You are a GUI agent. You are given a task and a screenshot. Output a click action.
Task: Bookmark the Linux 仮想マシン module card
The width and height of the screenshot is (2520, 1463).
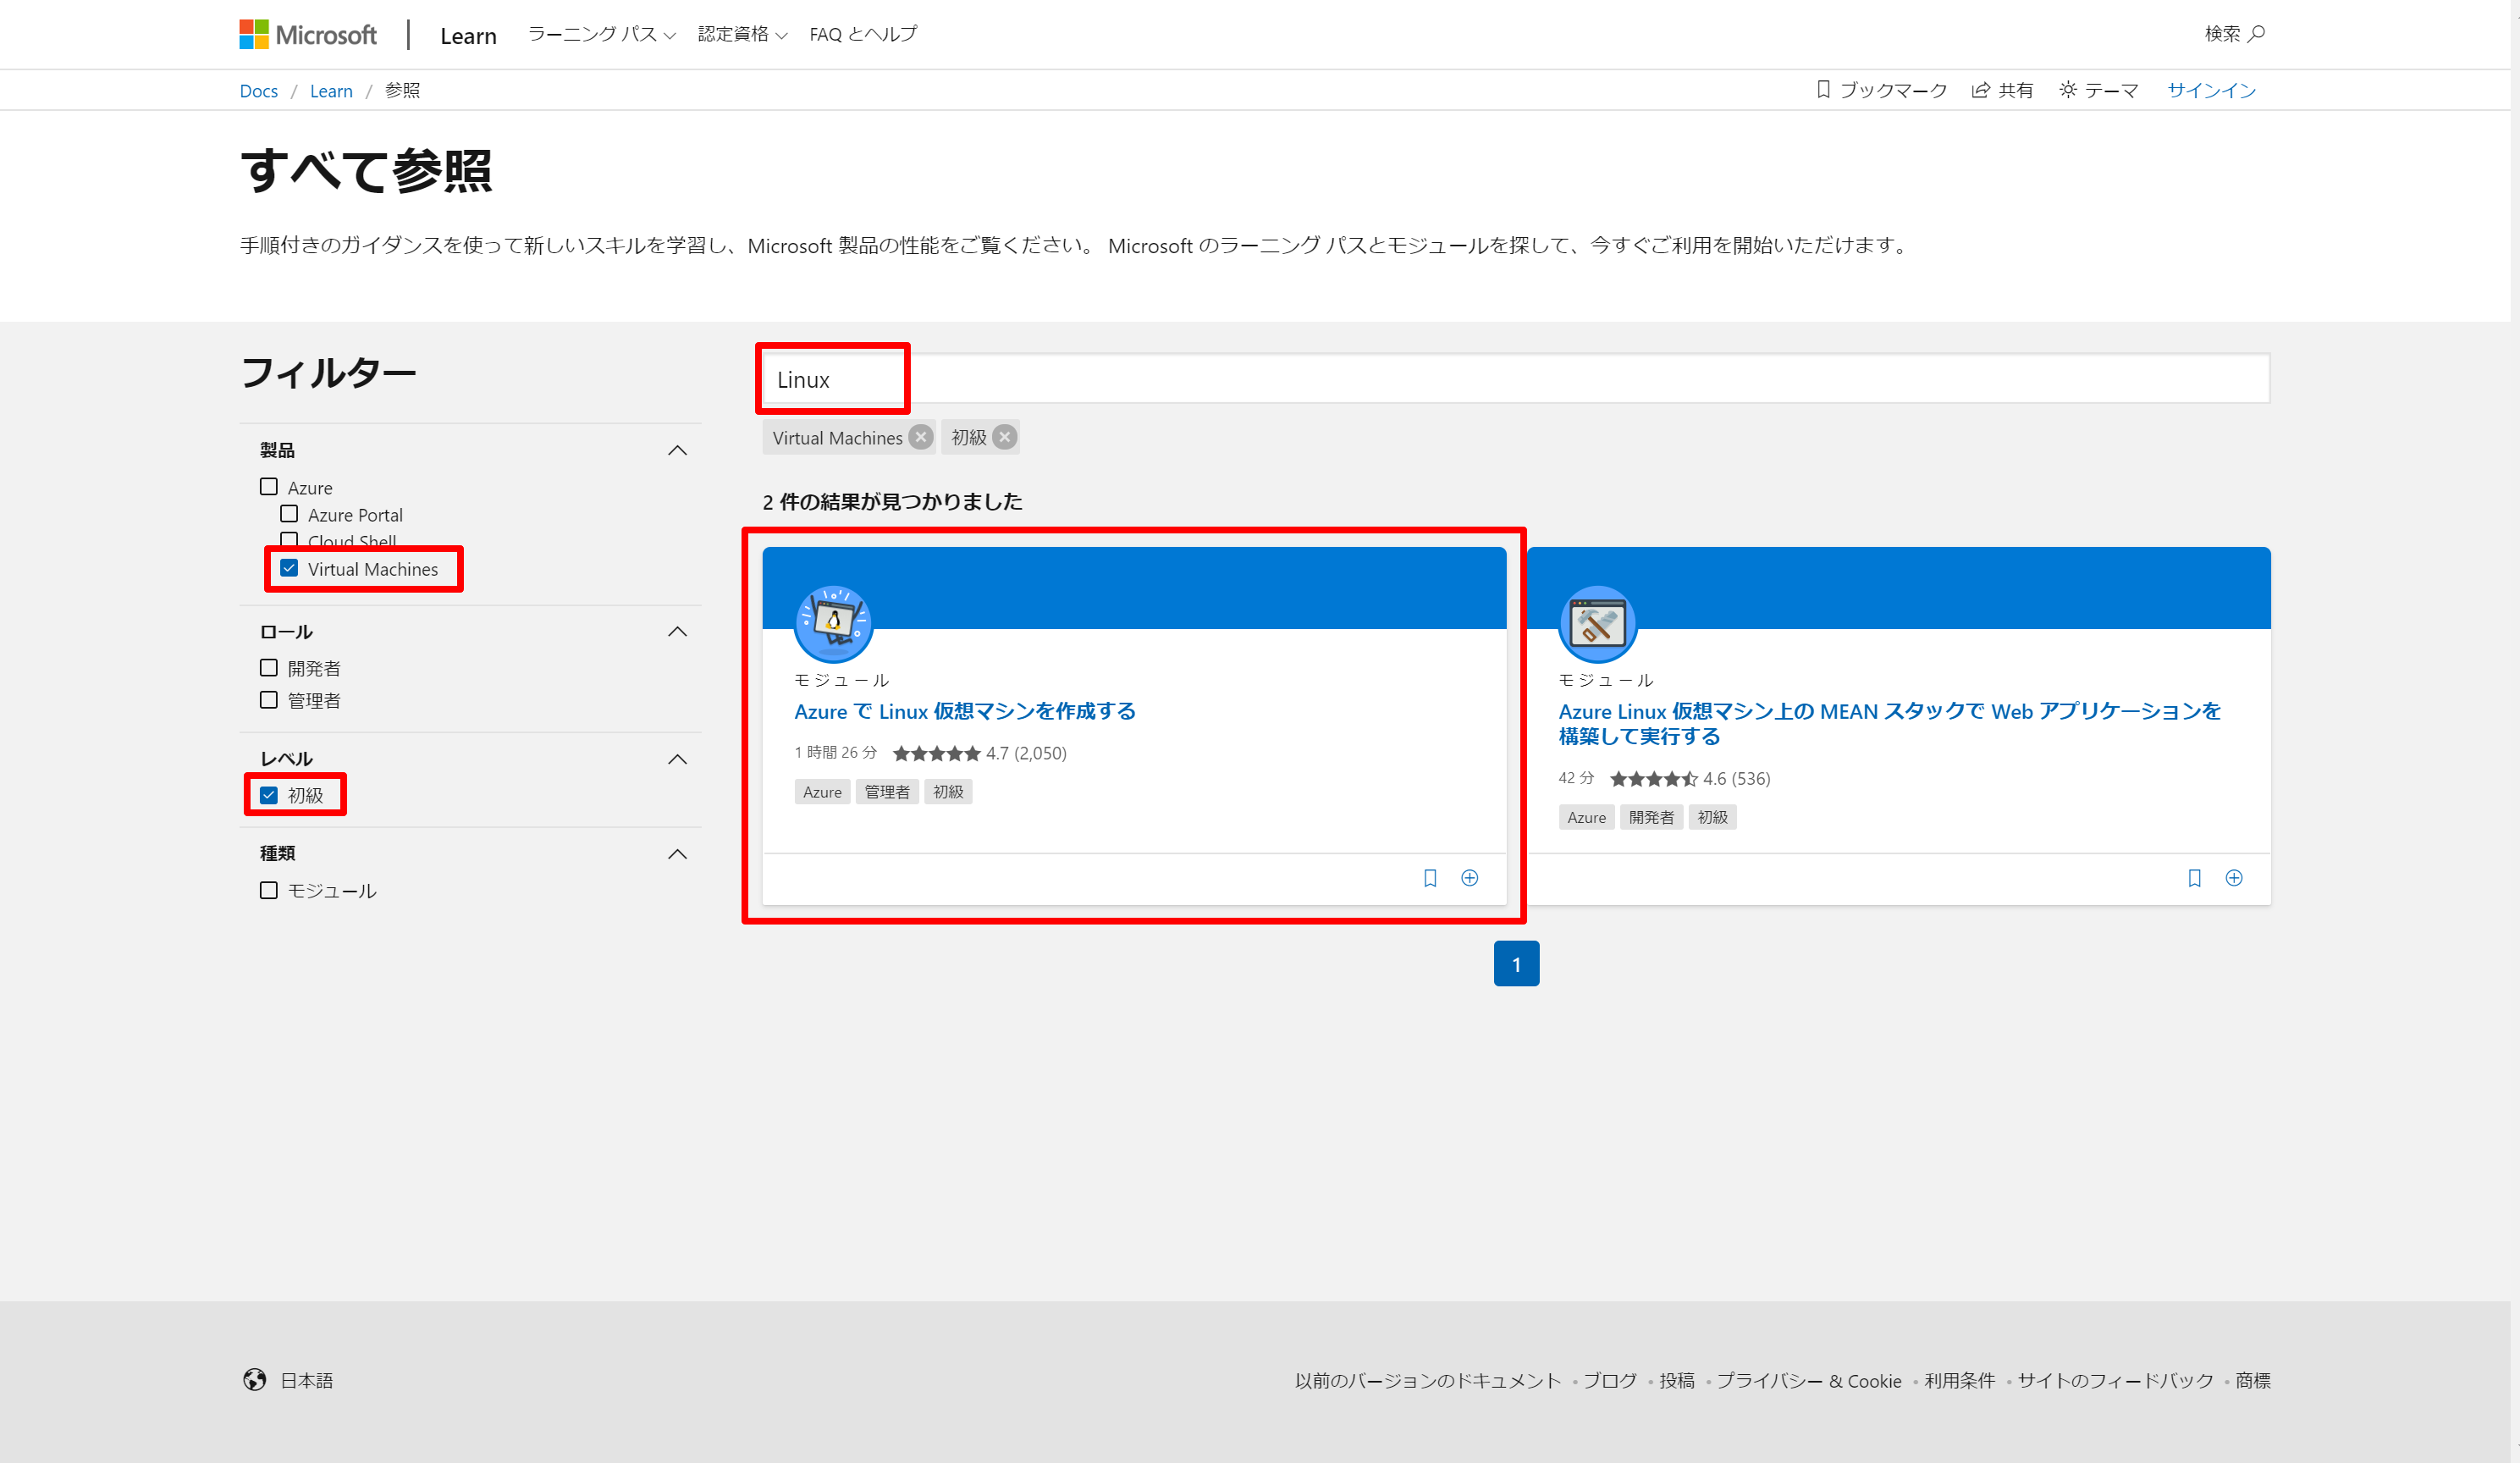pos(1430,878)
